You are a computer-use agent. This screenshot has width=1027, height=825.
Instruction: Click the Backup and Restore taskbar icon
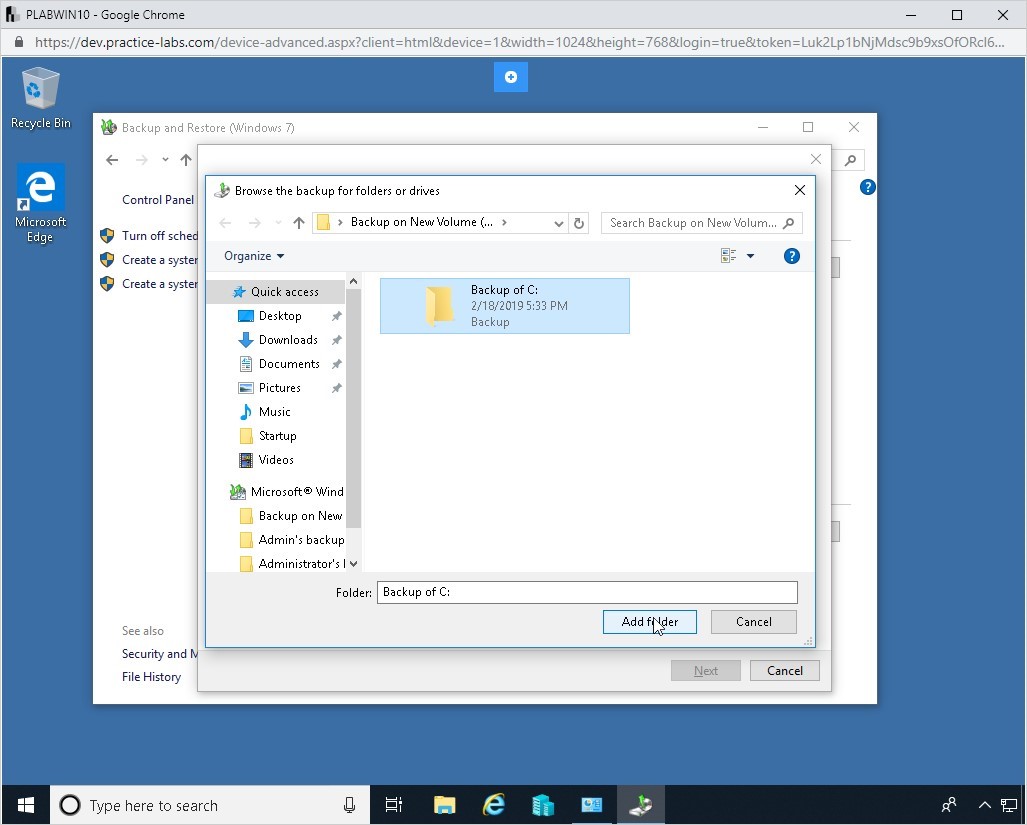641,805
